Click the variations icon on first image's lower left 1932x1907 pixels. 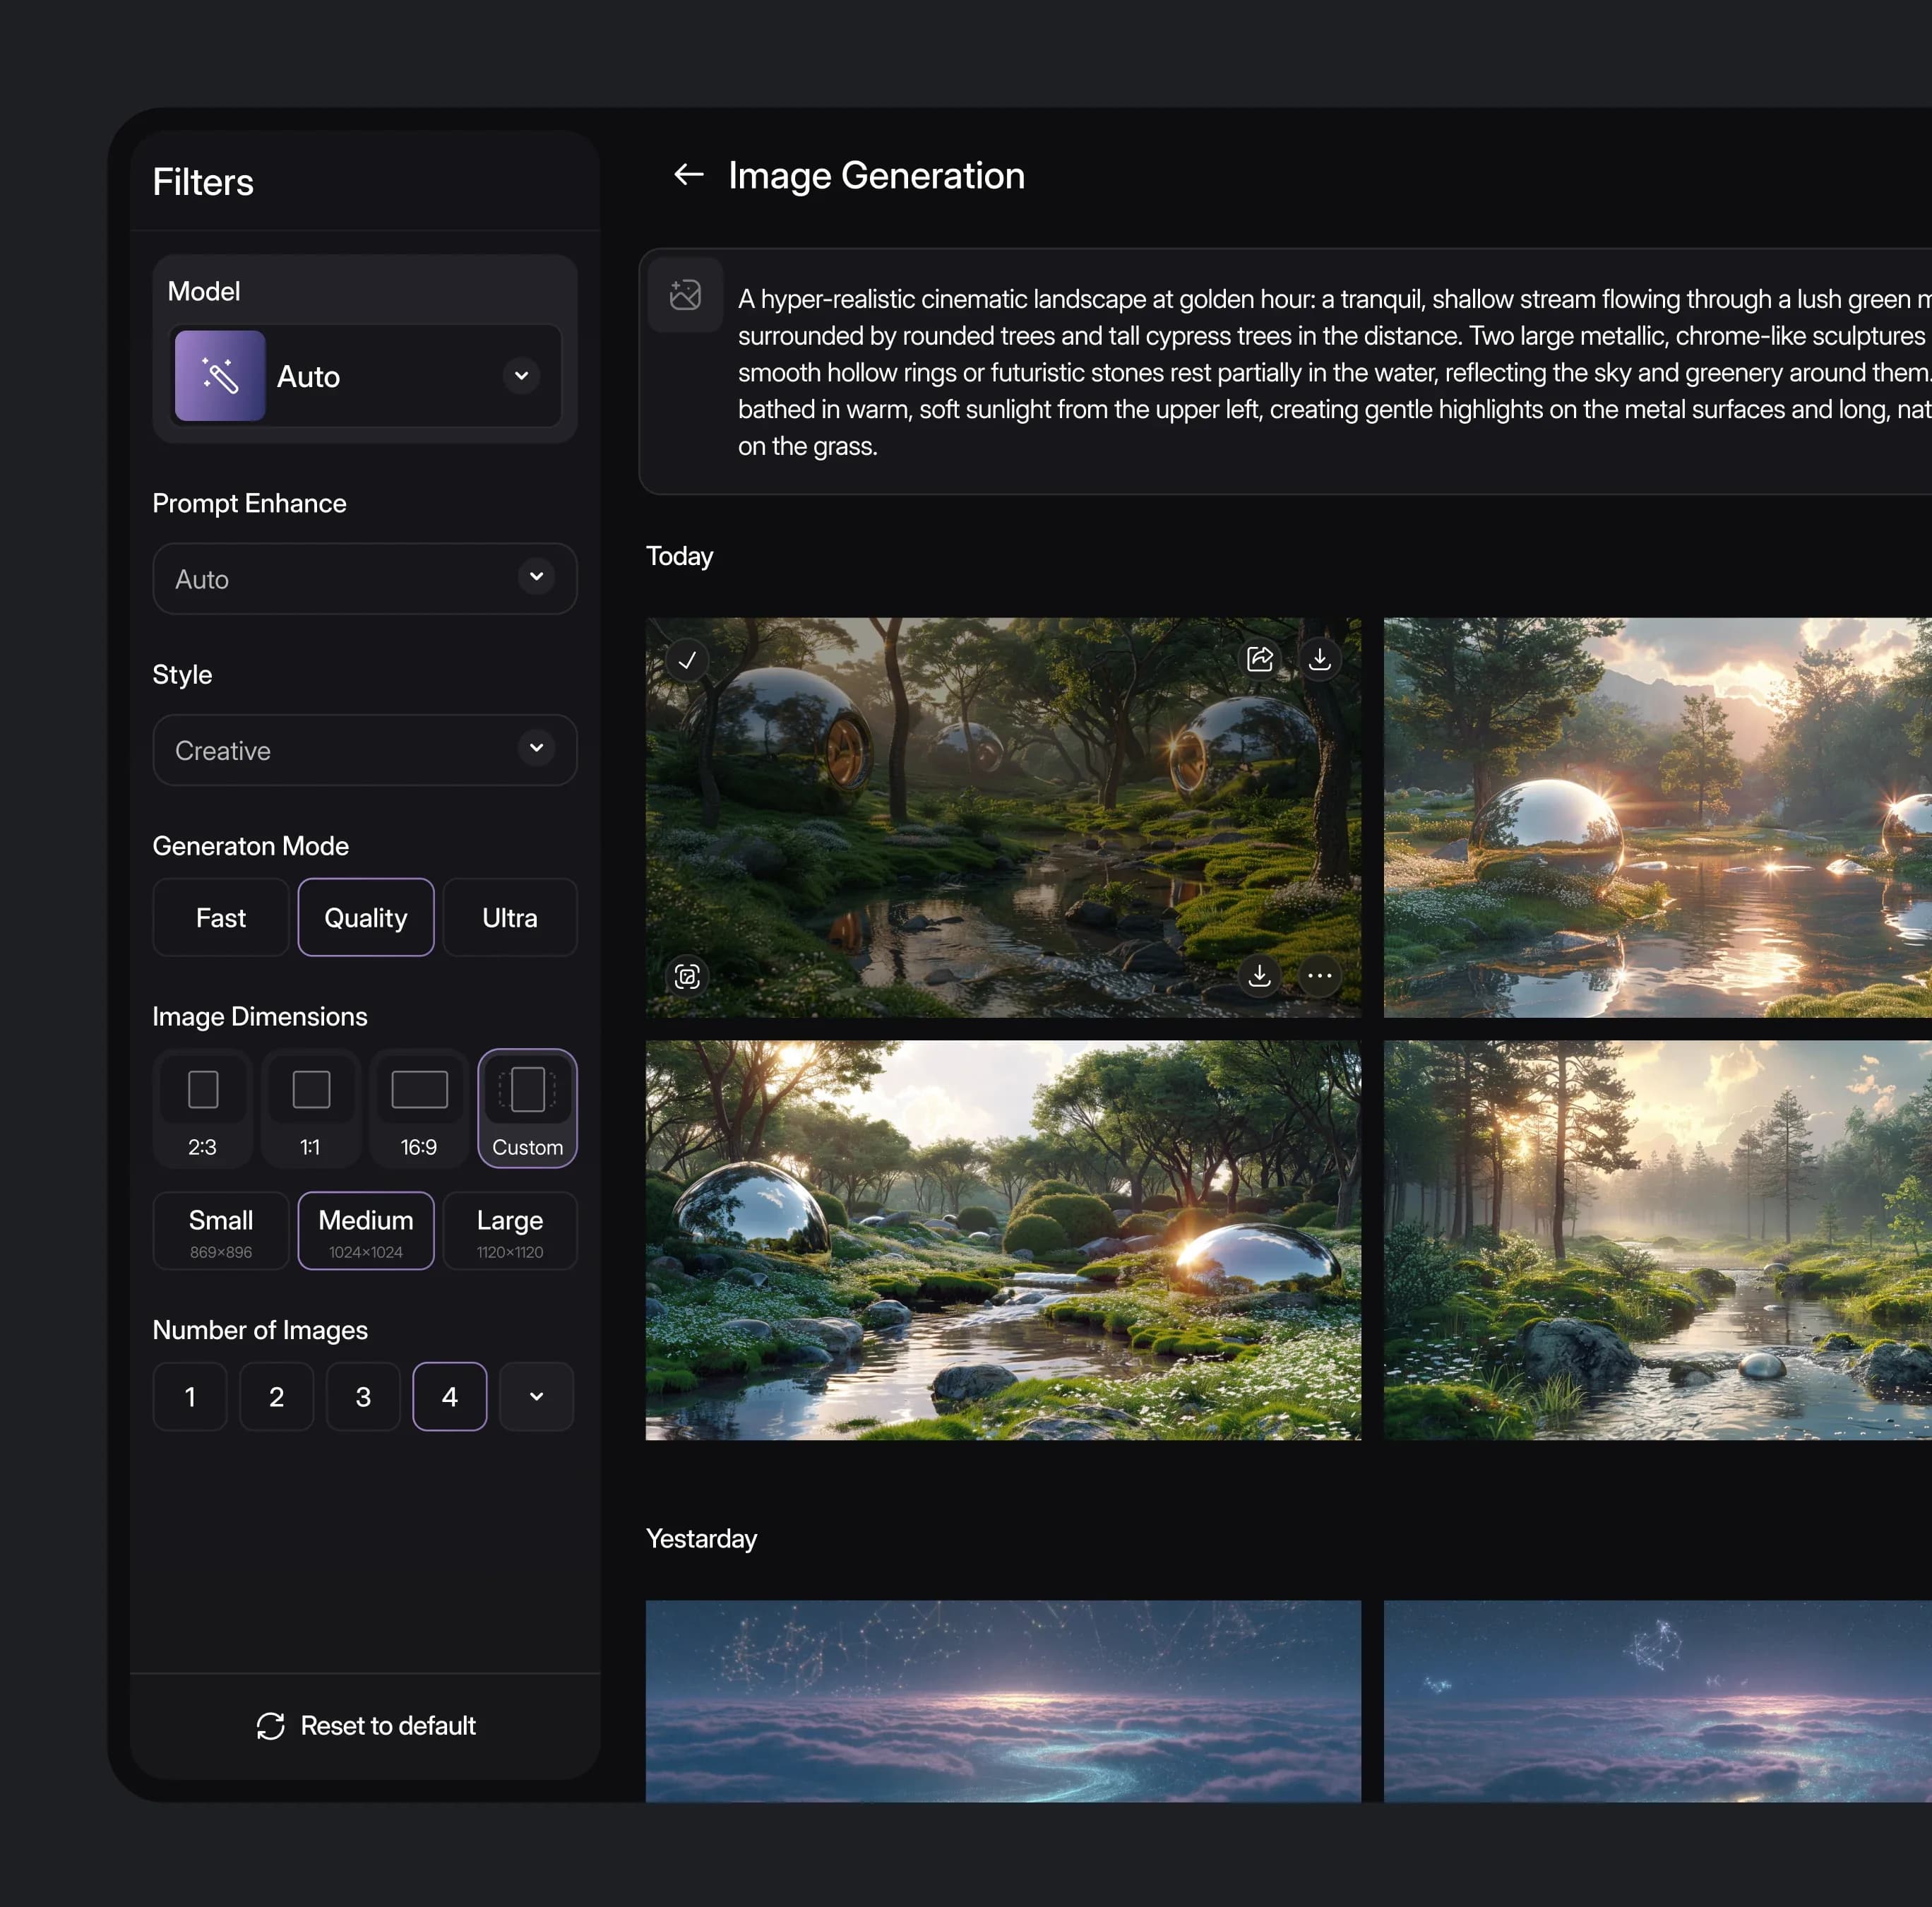pyautogui.click(x=687, y=976)
